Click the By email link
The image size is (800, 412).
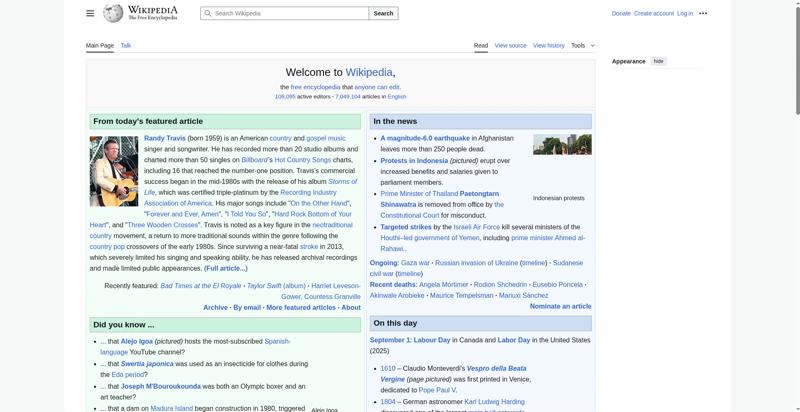pos(247,307)
